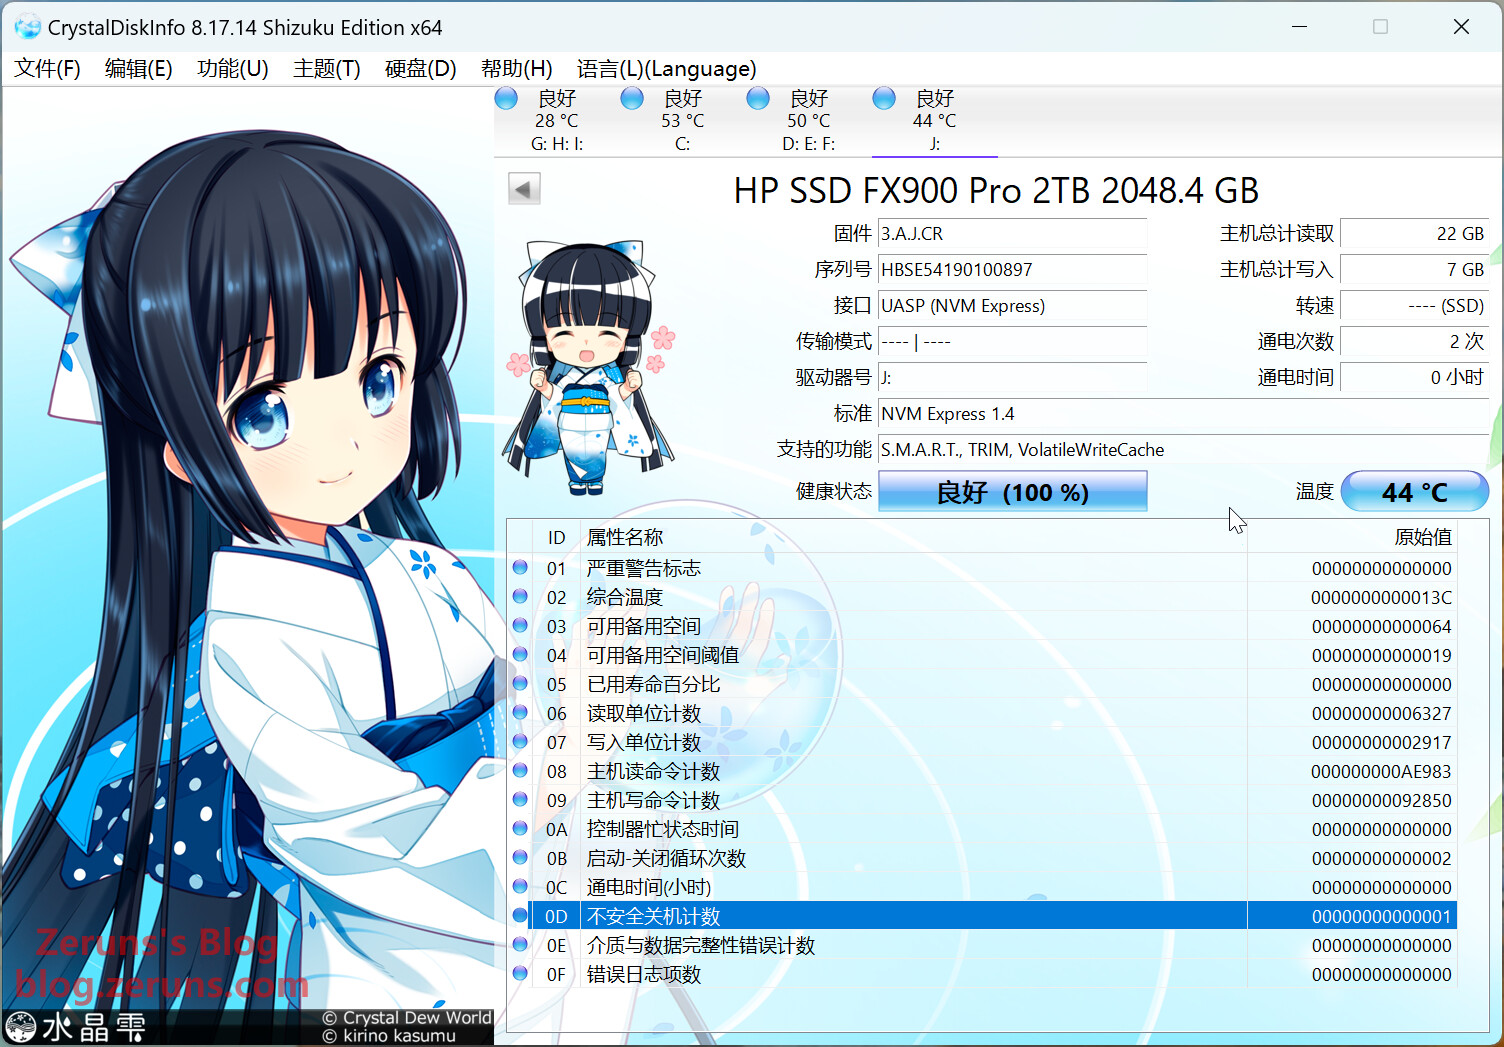Select the C: drive blue status orb

[x=632, y=98]
